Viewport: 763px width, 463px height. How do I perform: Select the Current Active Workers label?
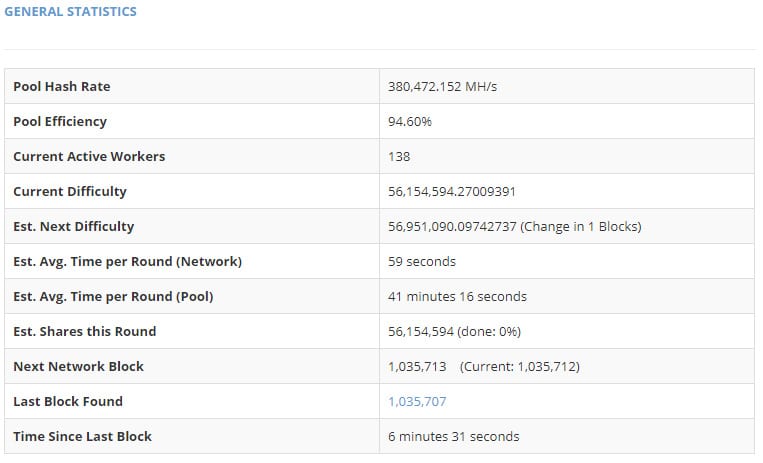pos(89,156)
